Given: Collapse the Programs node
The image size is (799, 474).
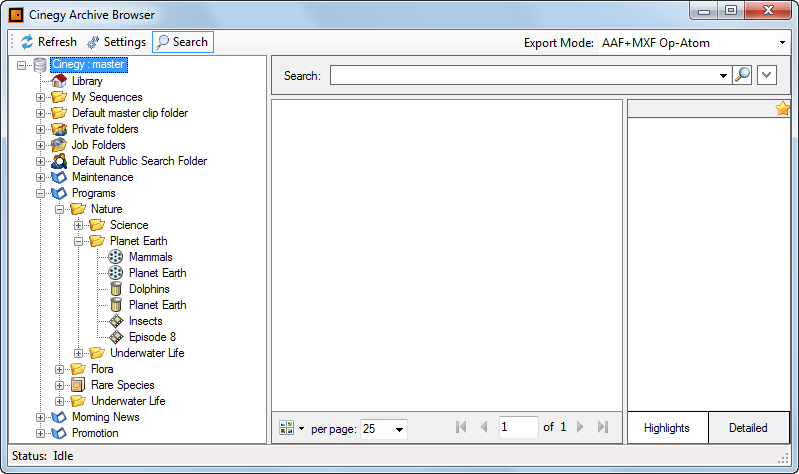Looking at the screenshot, I should (40, 194).
